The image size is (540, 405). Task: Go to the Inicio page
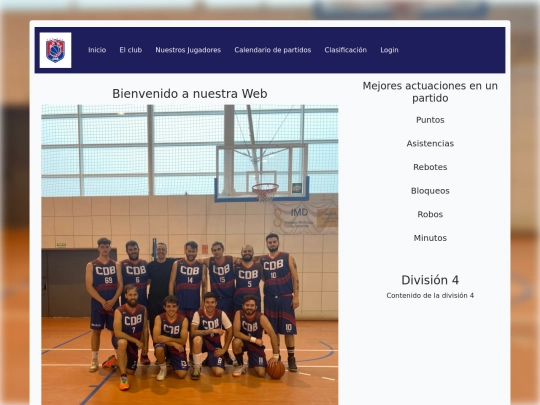click(97, 50)
